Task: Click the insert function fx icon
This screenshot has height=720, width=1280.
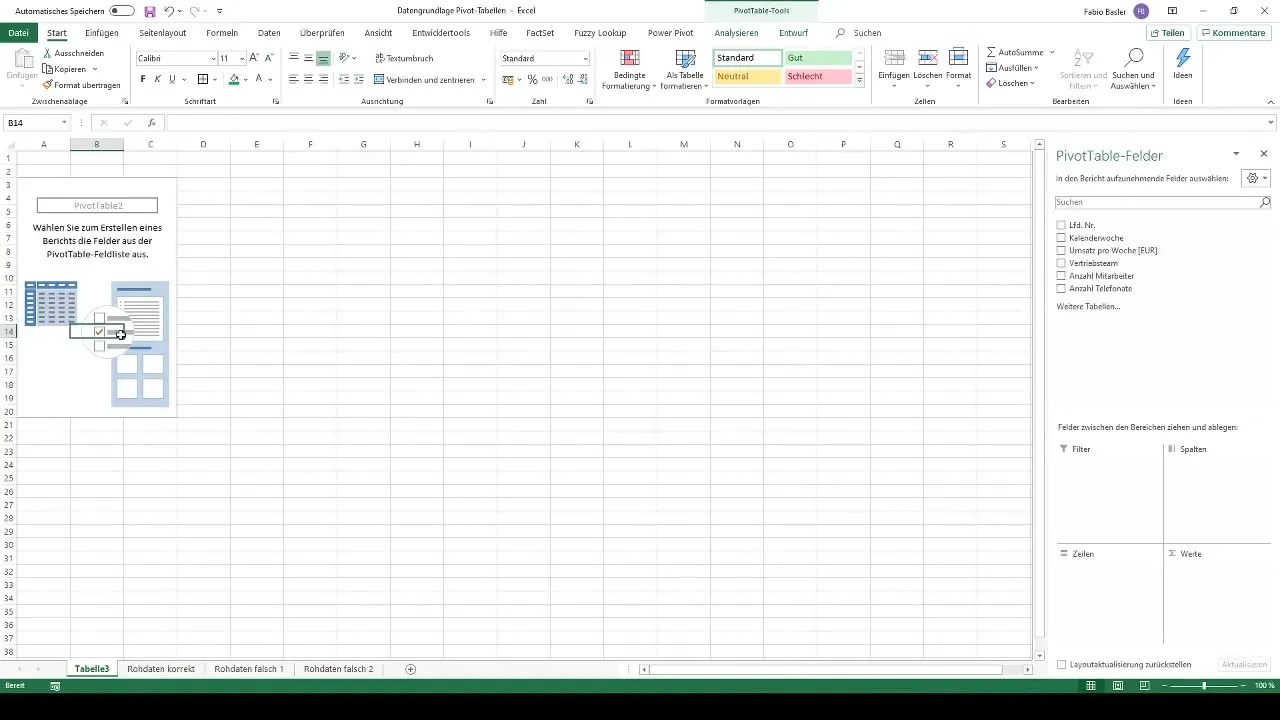Action: click(x=152, y=123)
